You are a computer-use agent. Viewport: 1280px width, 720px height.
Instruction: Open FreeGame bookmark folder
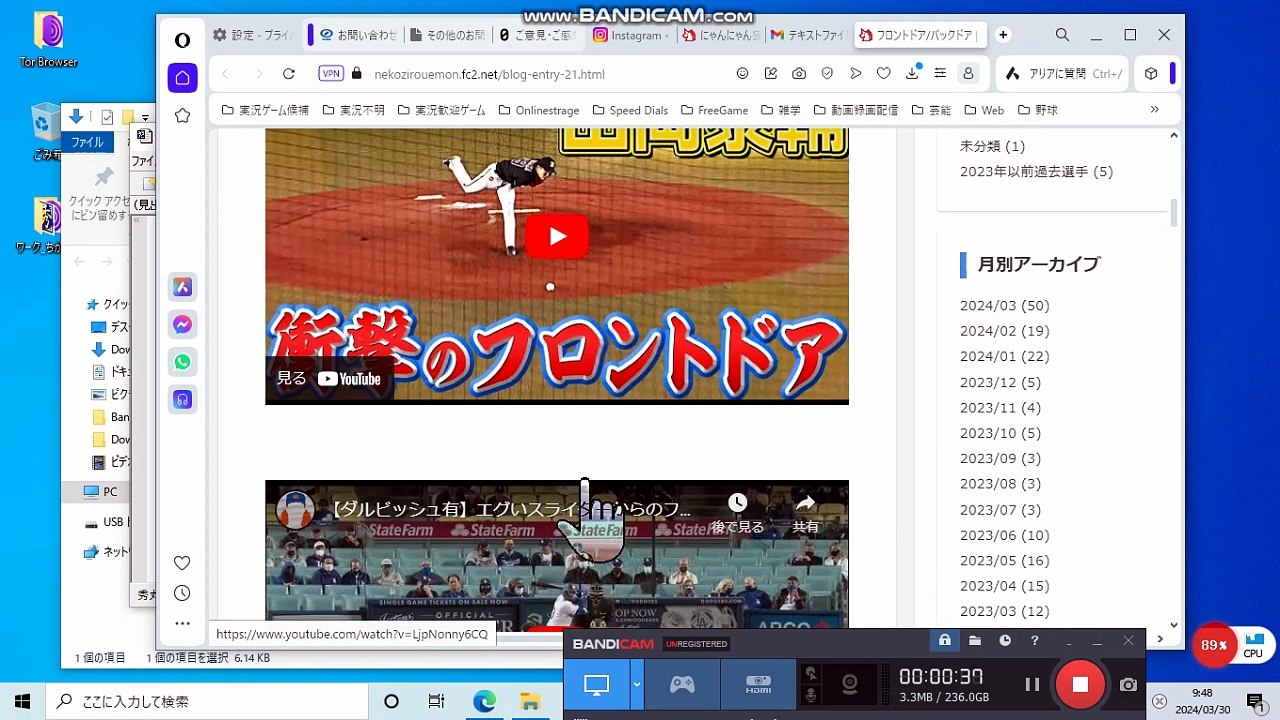pyautogui.click(x=714, y=110)
